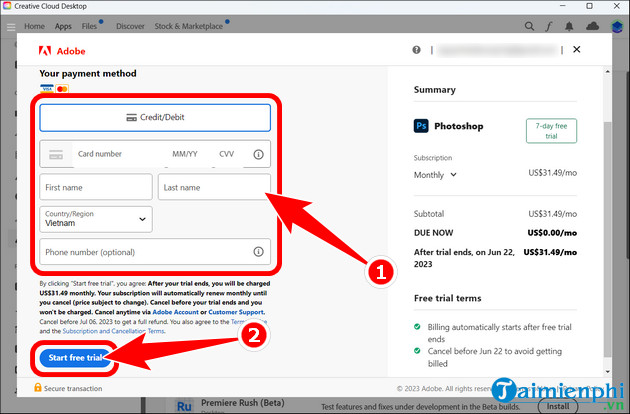630x414 pixels.
Task: Click the First name field
Action: (96, 187)
